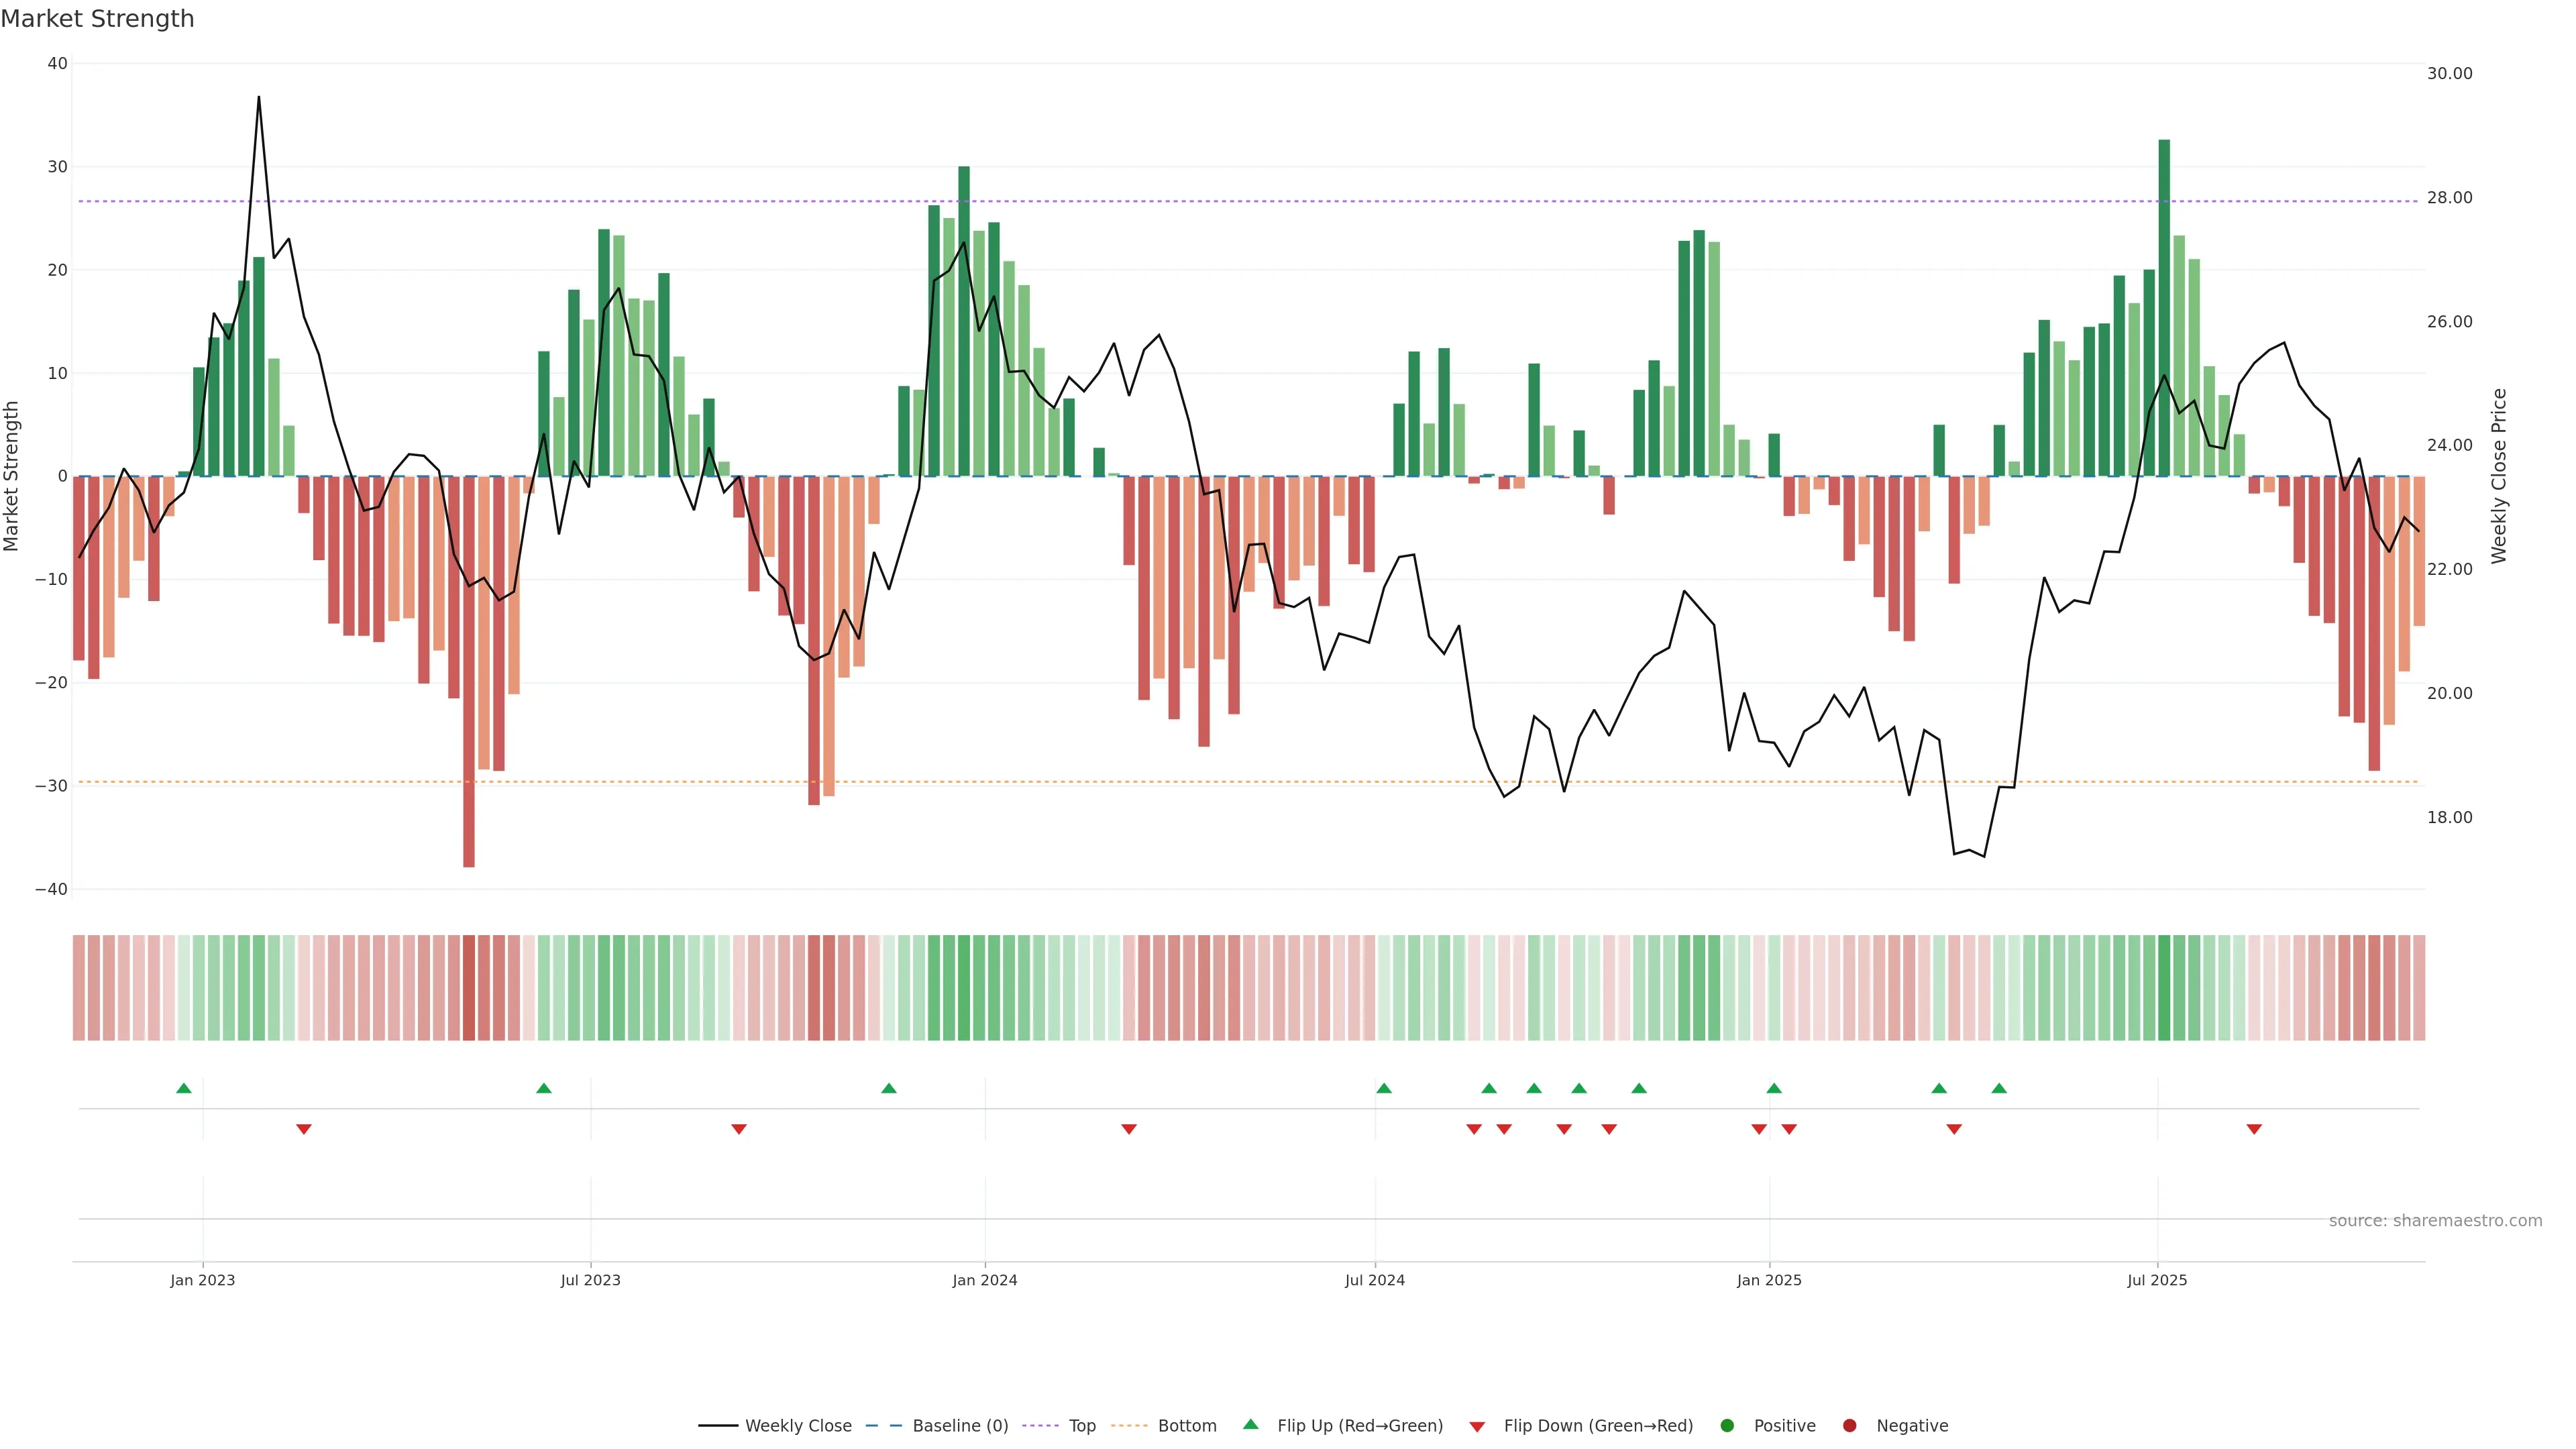Click the source: sharemaestro.com text
Screen dimensions: 2576x1449
2435,1221
